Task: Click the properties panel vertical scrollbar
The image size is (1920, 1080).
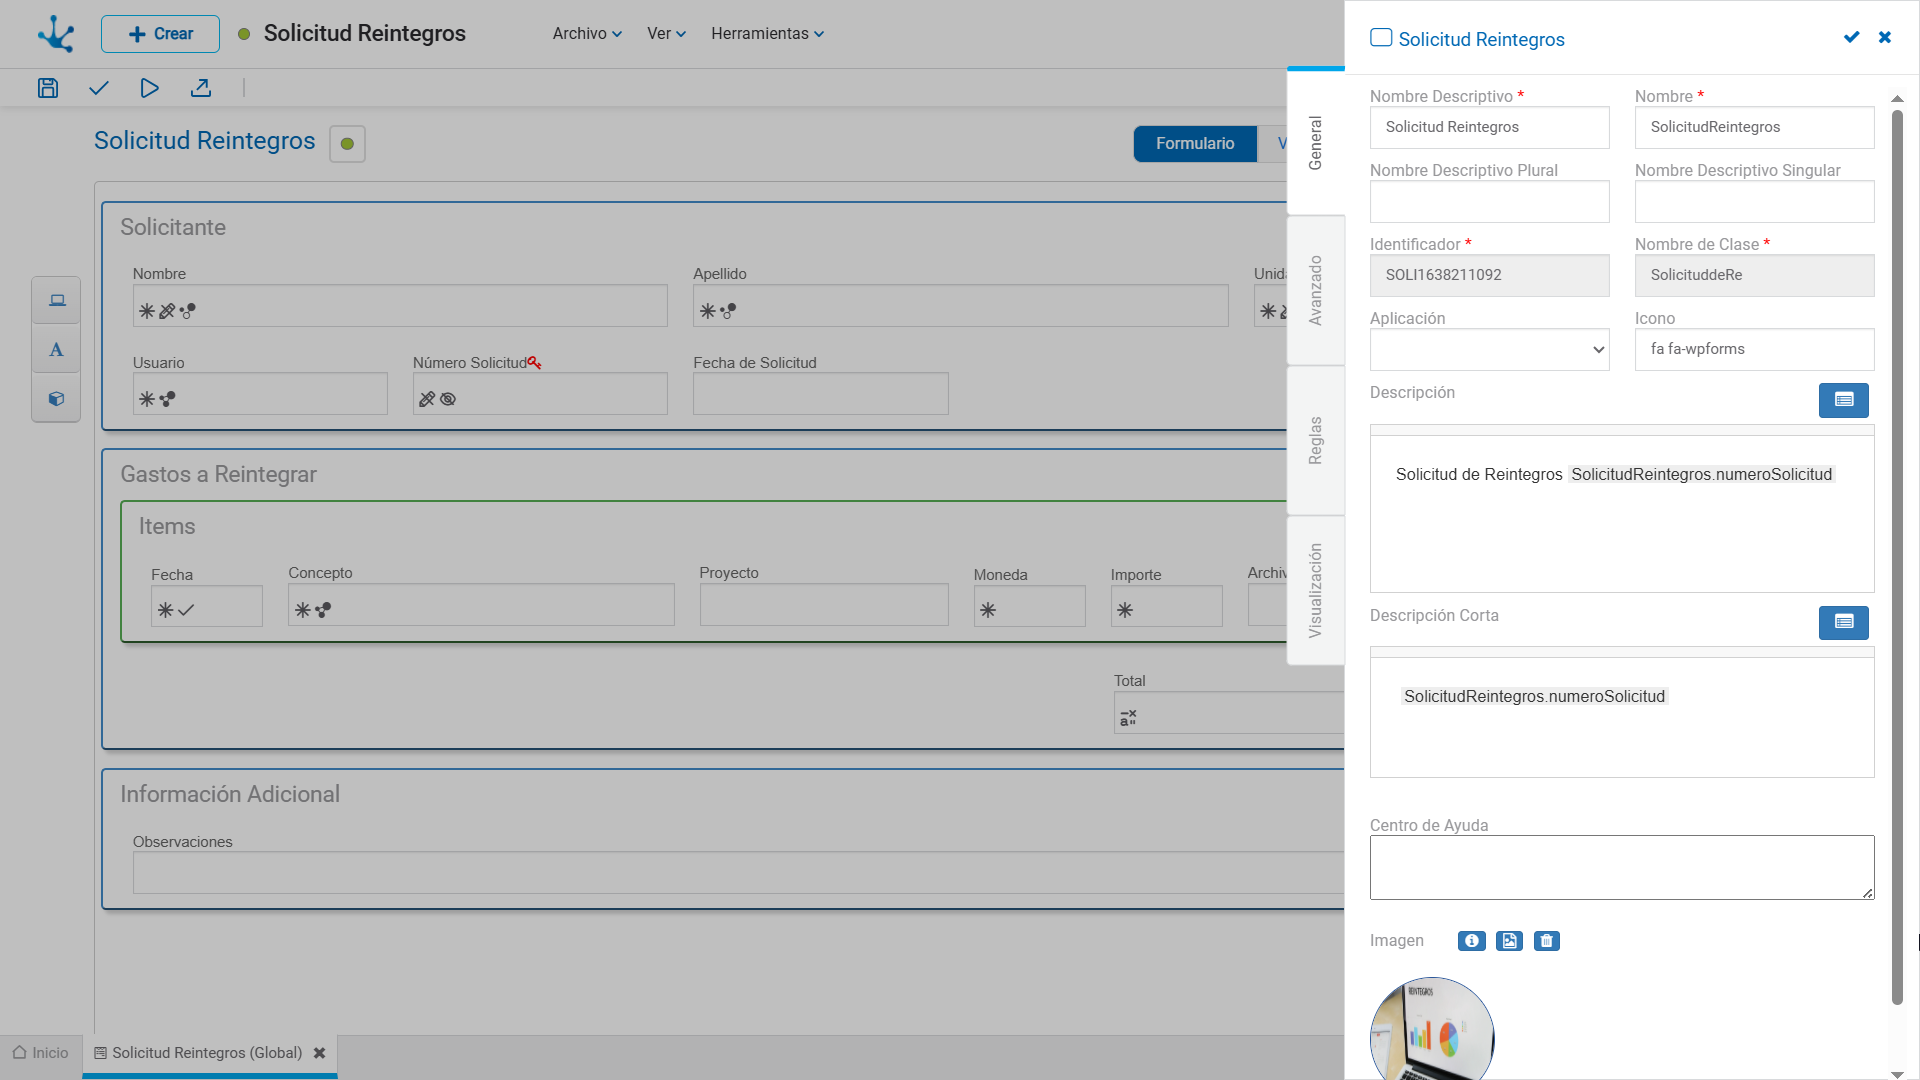Action: pos(1897,555)
